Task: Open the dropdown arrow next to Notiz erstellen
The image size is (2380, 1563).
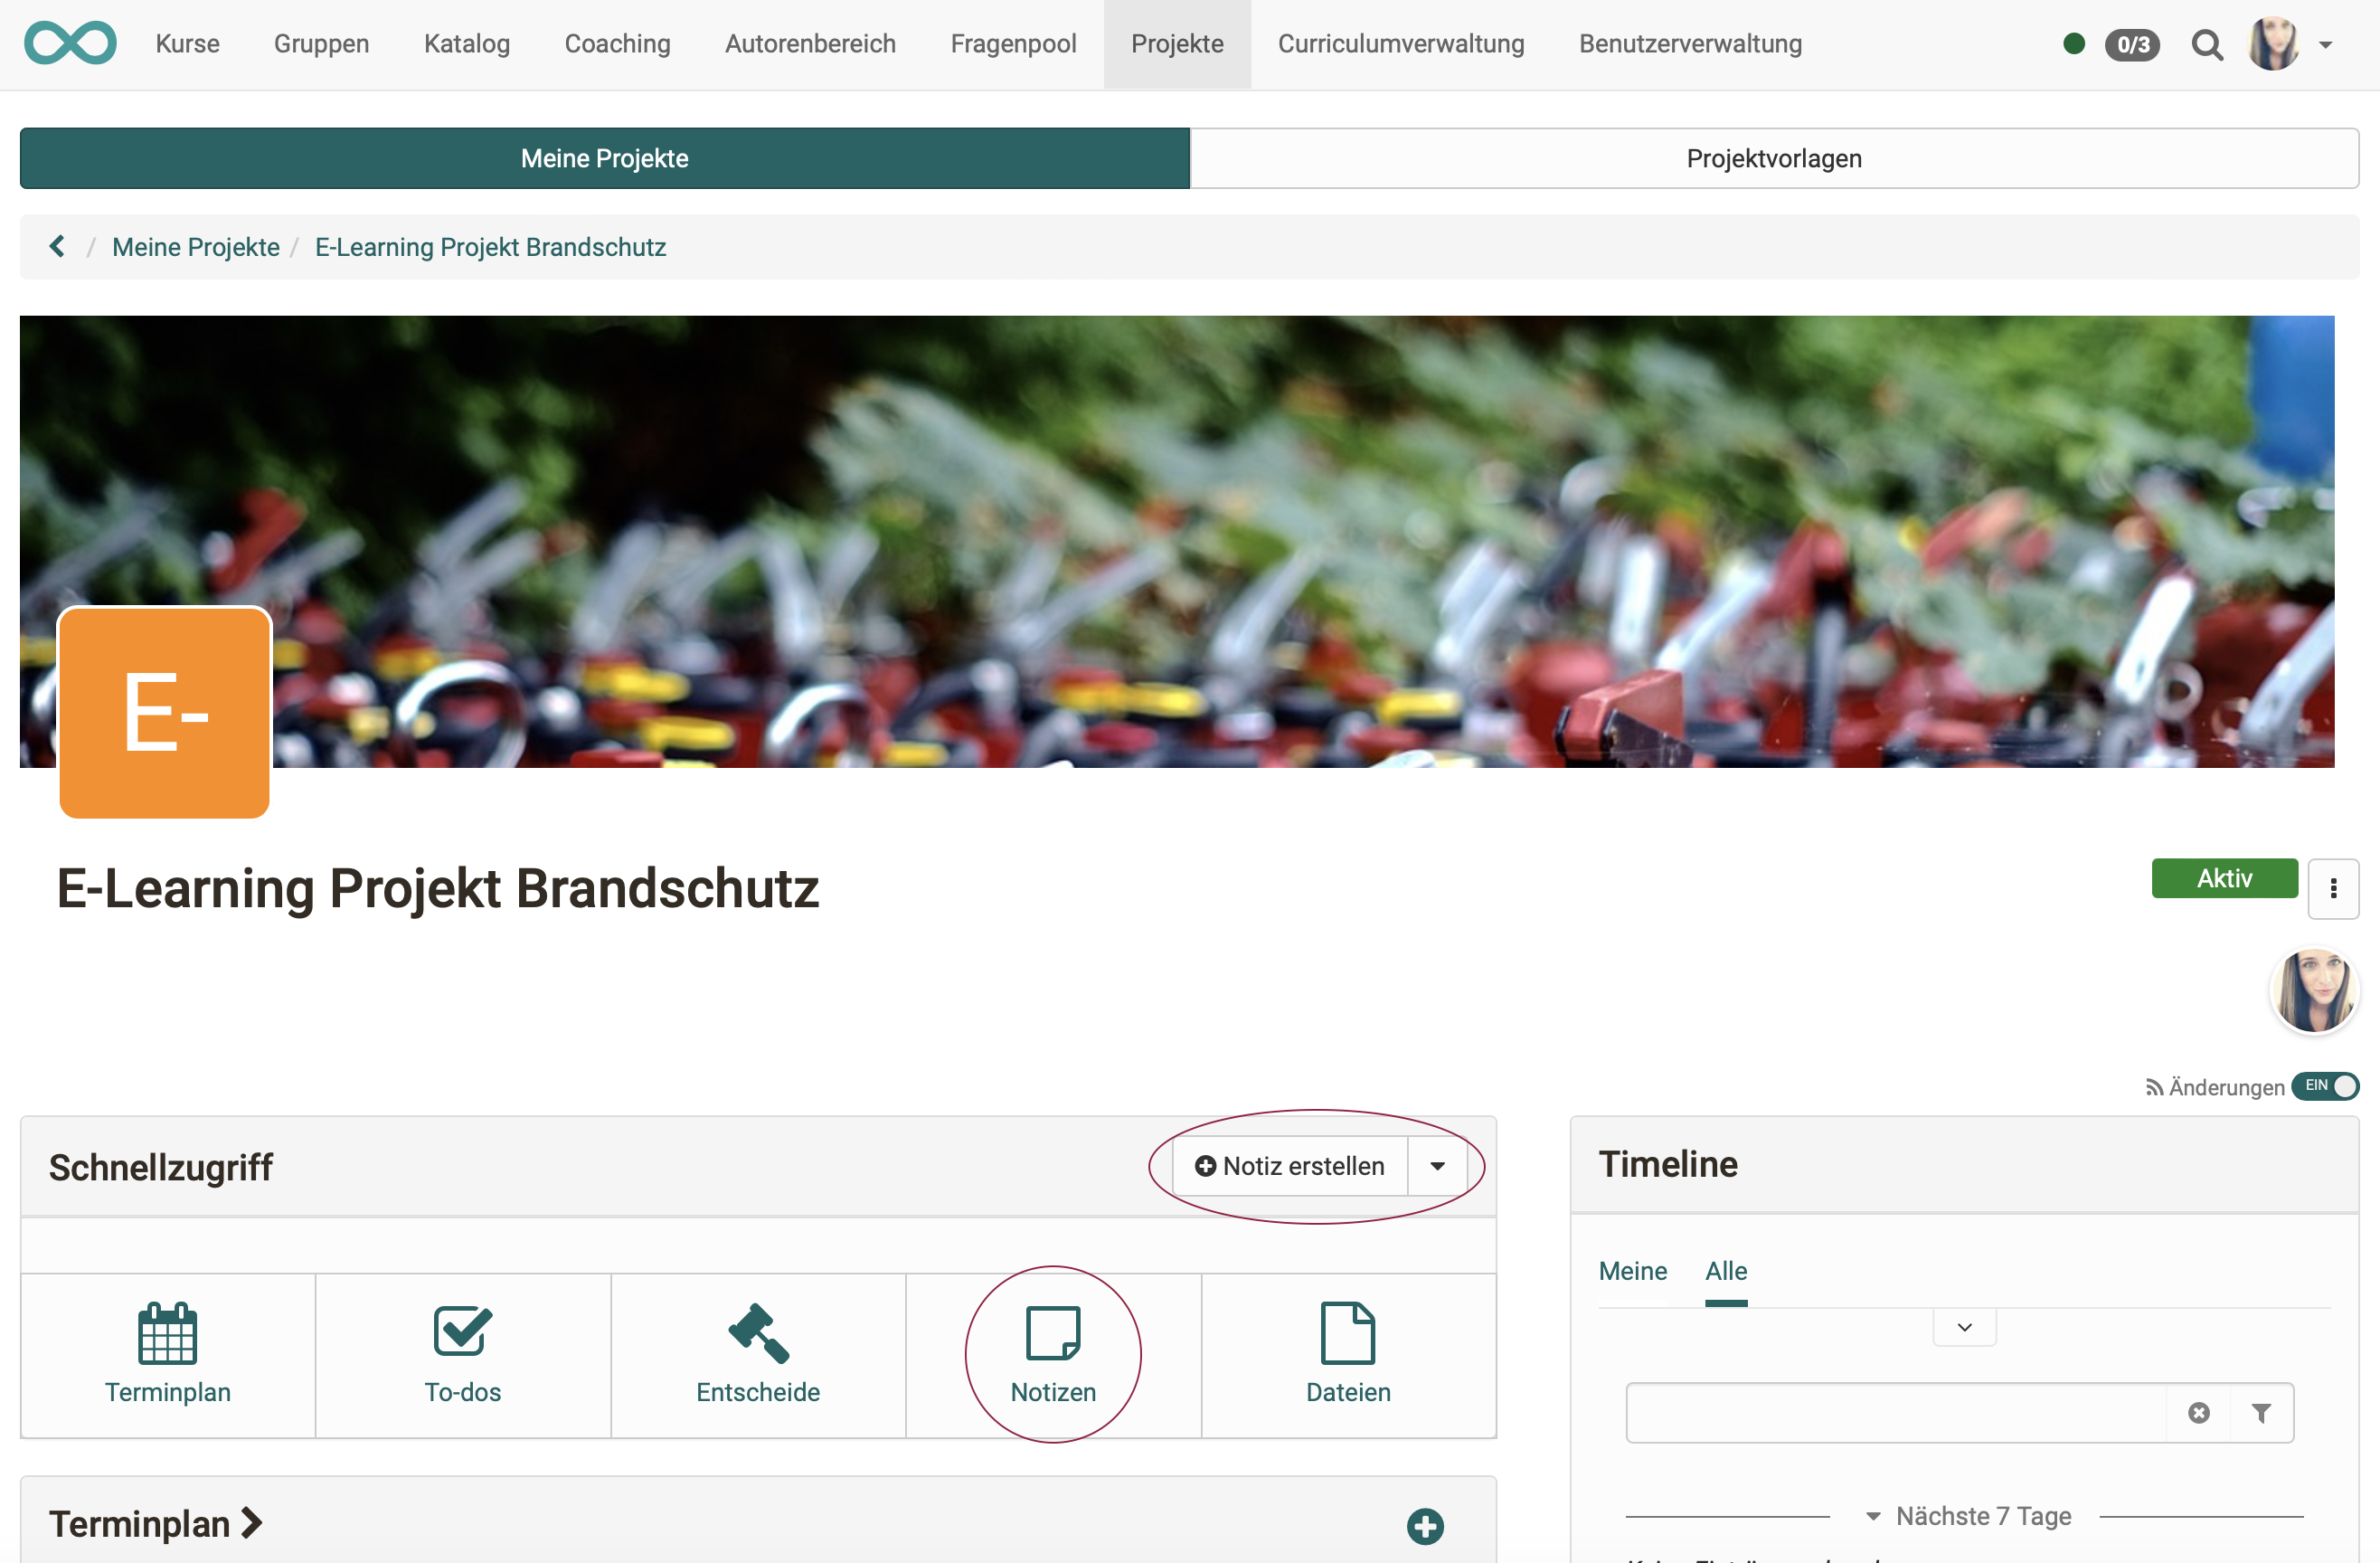Action: pyautogui.click(x=1437, y=1166)
